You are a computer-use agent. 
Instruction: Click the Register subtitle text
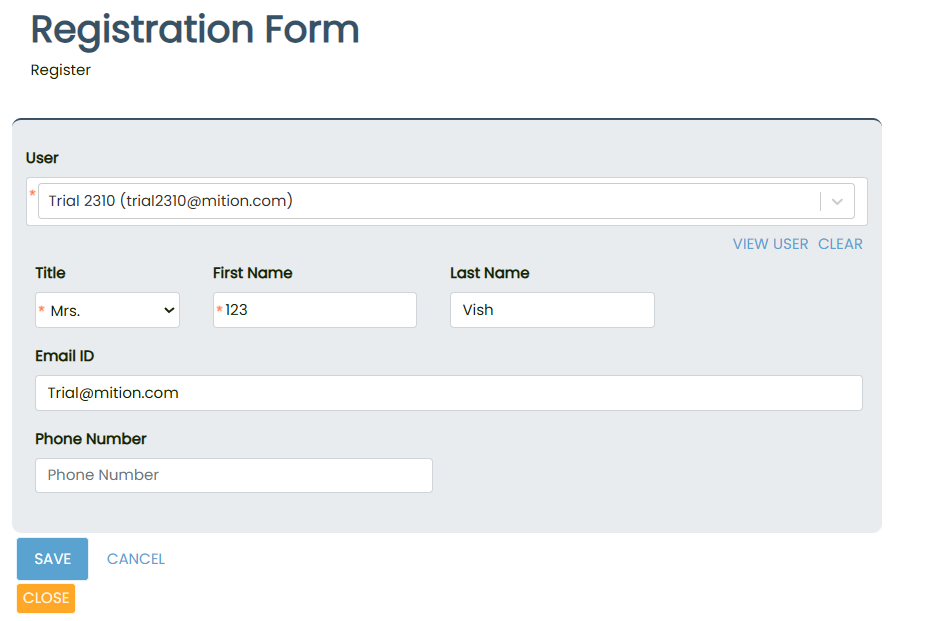coord(61,70)
